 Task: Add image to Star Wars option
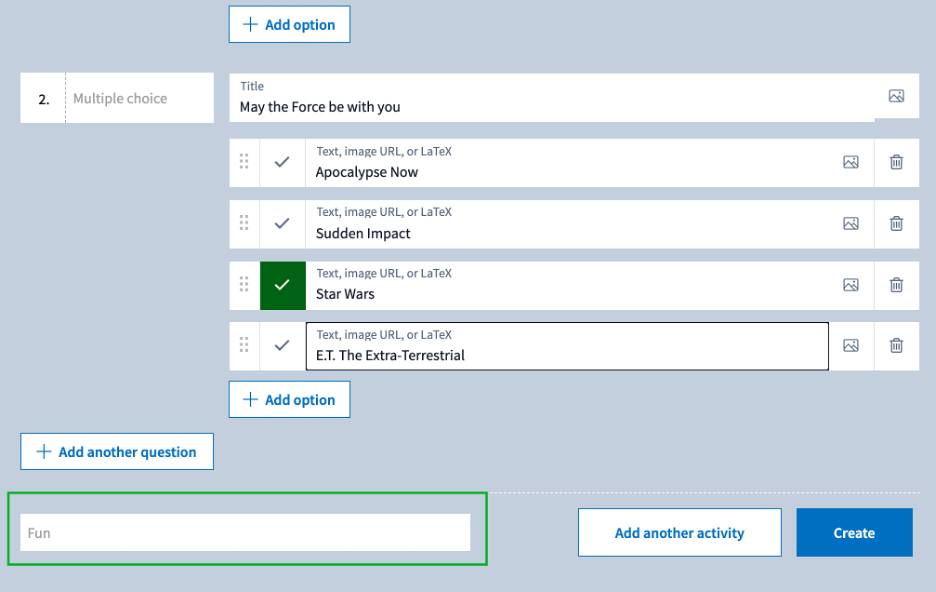tap(851, 285)
